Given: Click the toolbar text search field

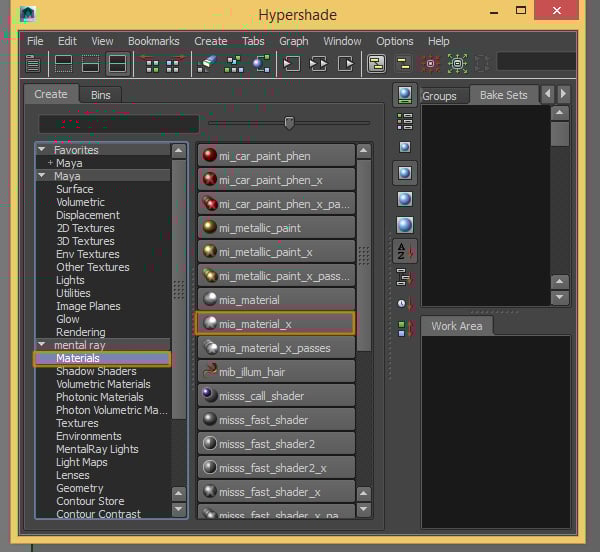Looking at the screenshot, I should [x=536, y=62].
